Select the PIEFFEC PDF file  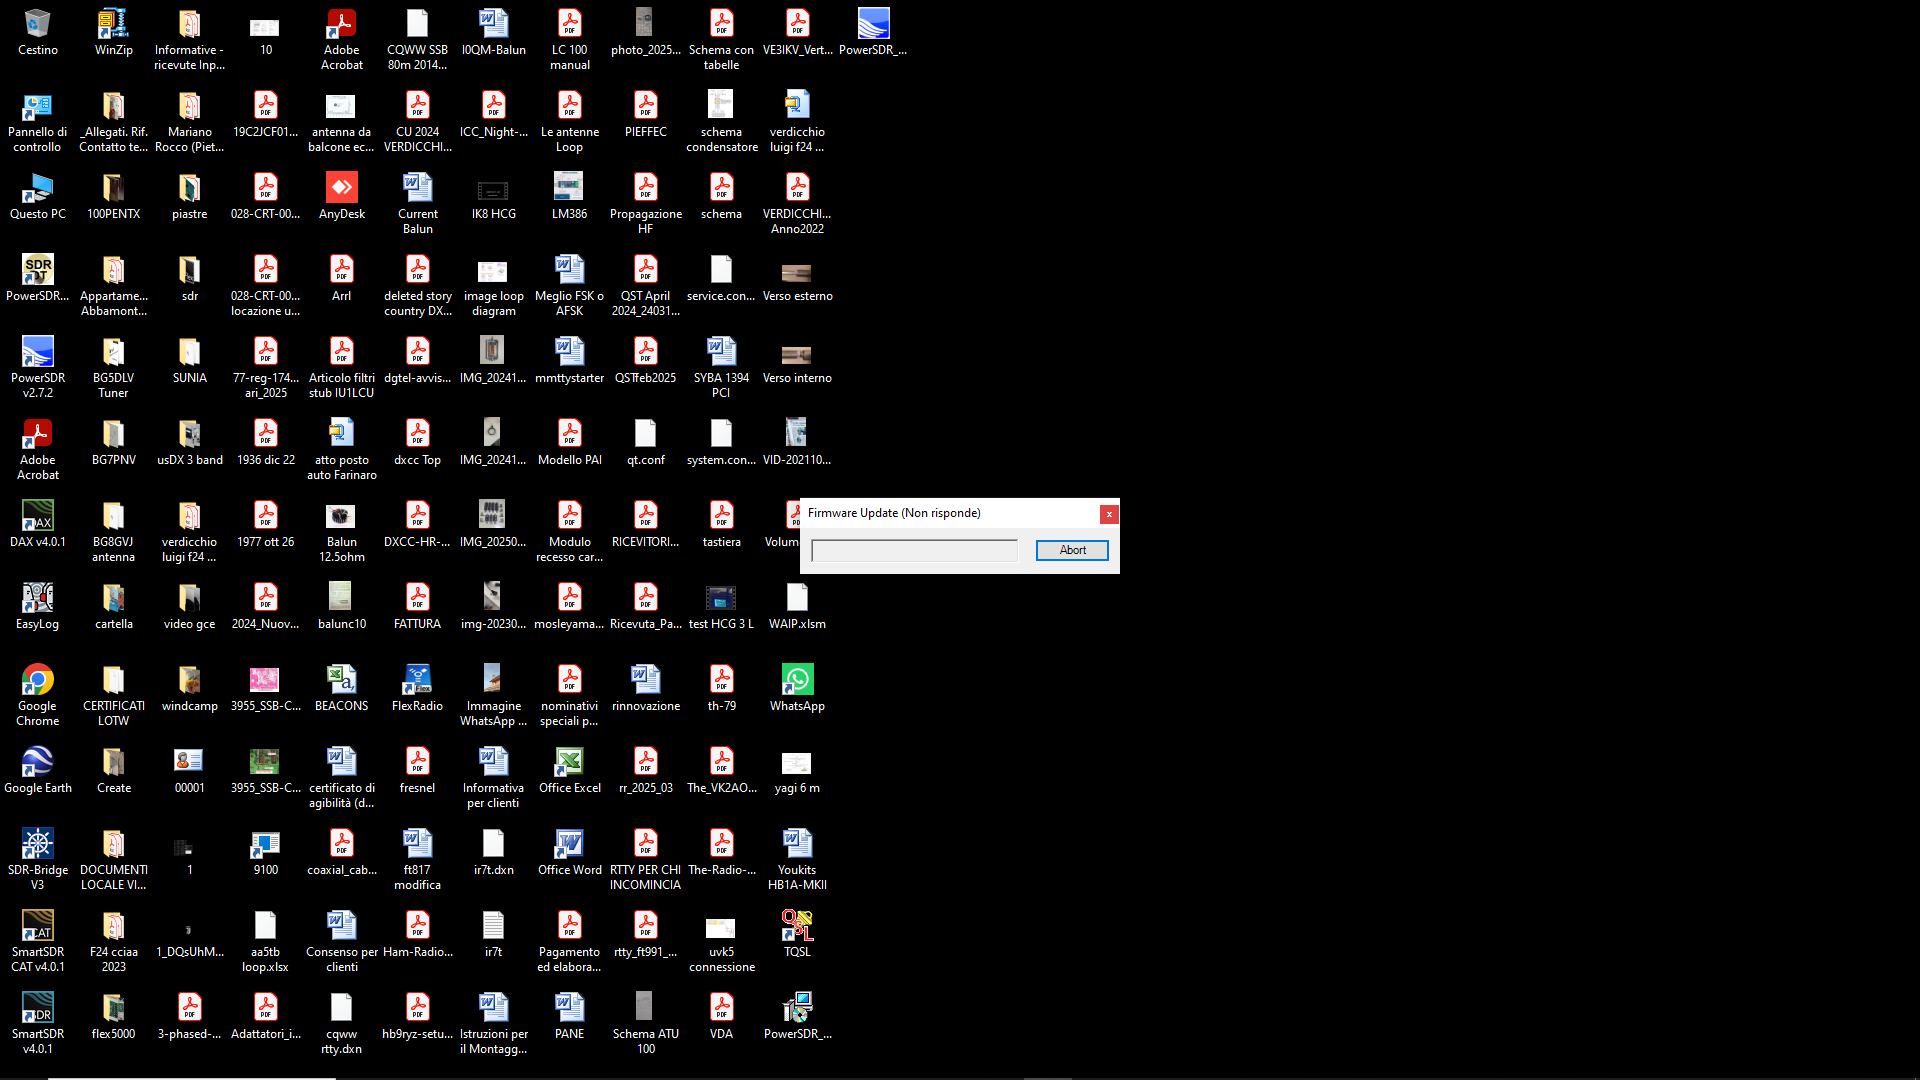pos(645,115)
